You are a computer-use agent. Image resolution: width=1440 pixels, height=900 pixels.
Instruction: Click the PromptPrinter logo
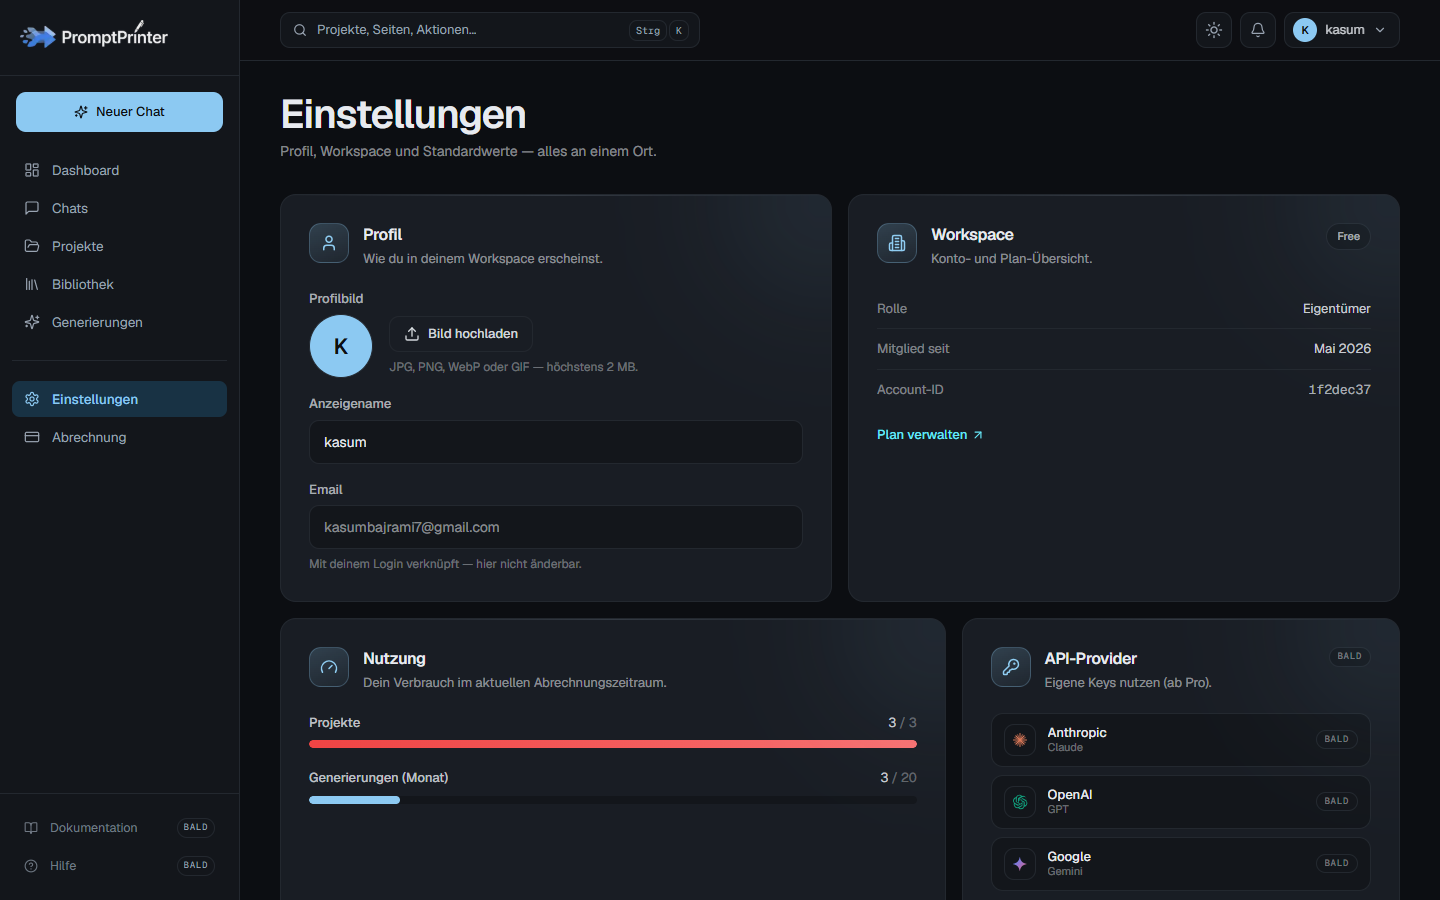pos(94,36)
